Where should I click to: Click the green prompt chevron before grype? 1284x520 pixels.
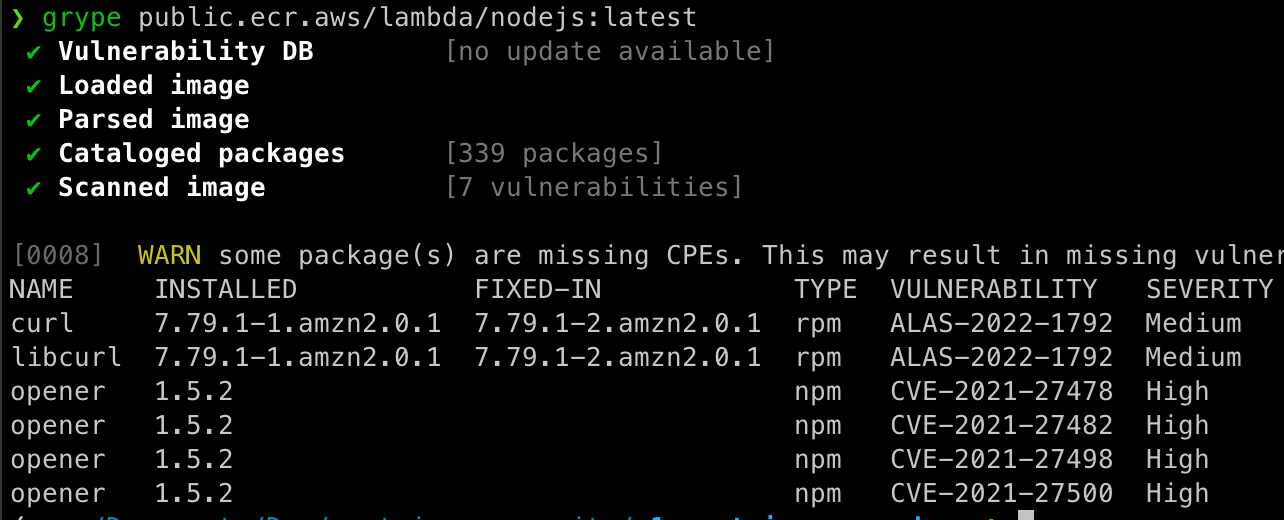[17, 17]
